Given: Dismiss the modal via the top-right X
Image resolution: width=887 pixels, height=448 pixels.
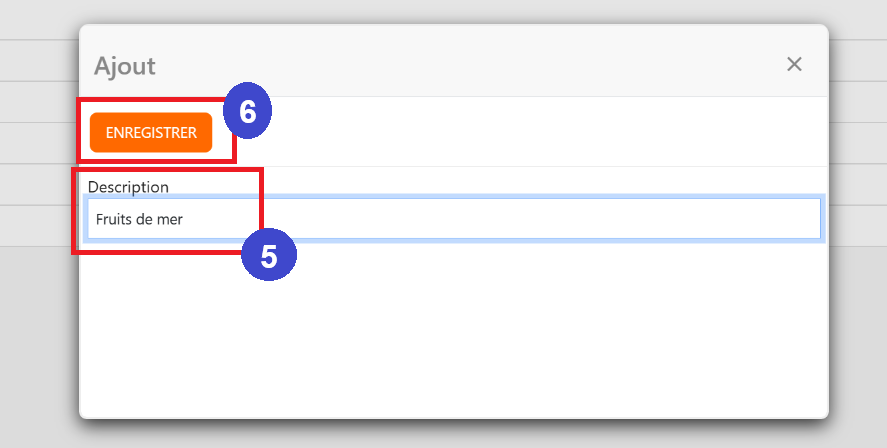Looking at the screenshot, I should click(794, 64).
